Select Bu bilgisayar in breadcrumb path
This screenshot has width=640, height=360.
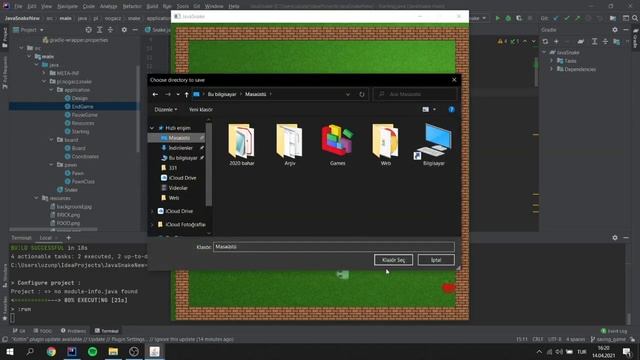[222, 94]
